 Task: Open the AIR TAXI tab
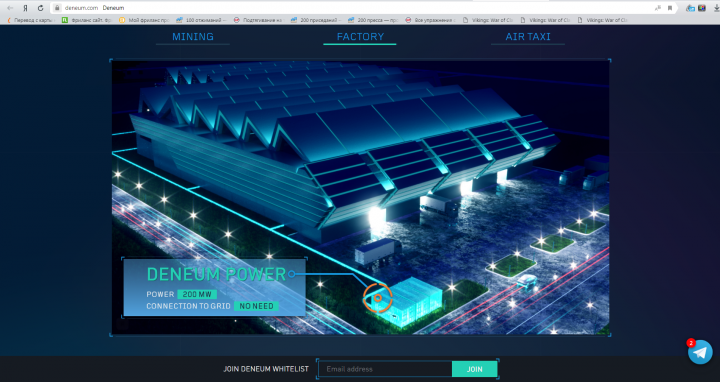tap(528, 37)
